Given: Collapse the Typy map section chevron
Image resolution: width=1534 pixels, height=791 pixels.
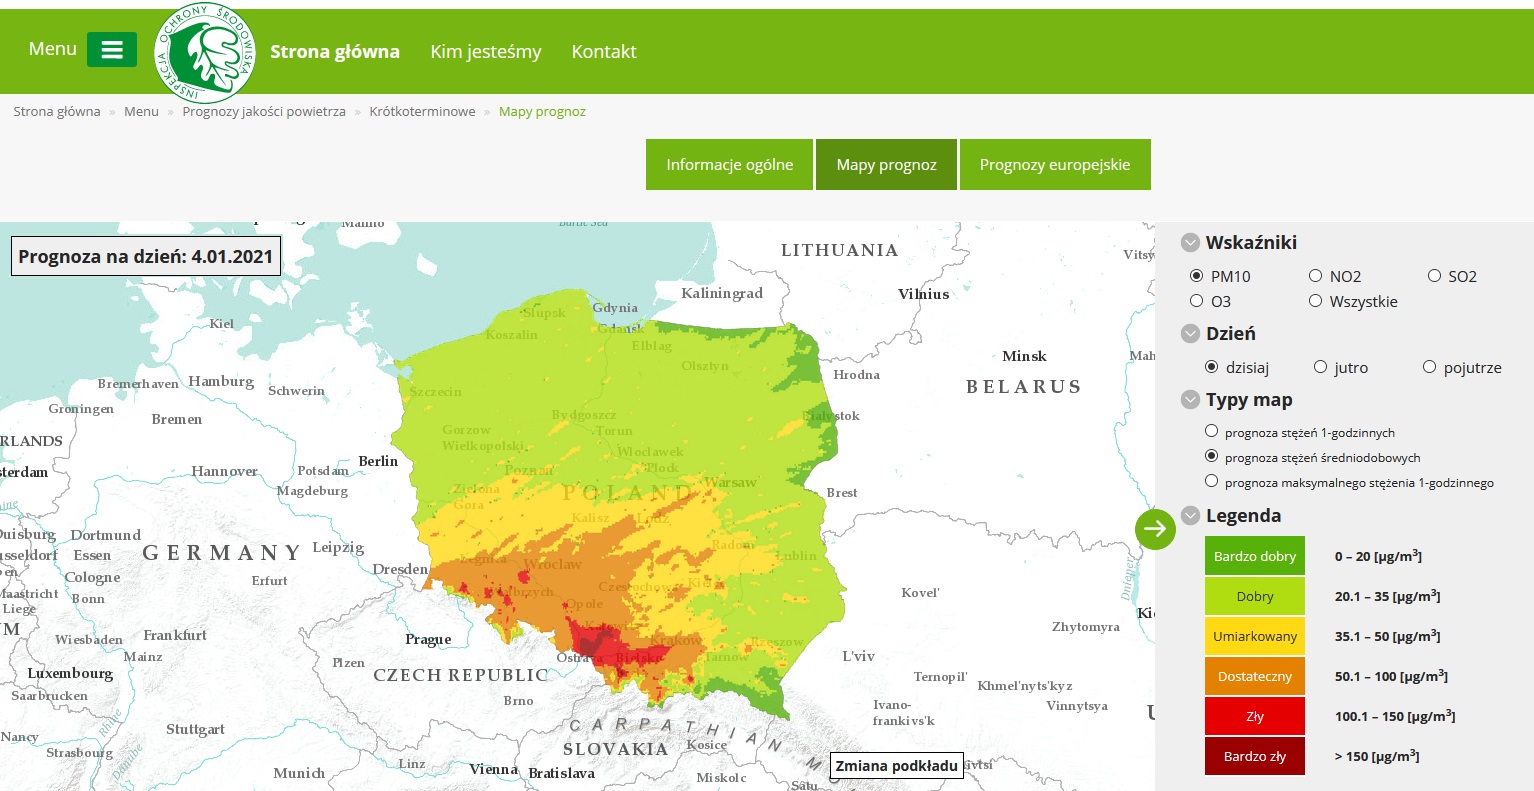Looking at the screenshot, I should (1190, 399).
